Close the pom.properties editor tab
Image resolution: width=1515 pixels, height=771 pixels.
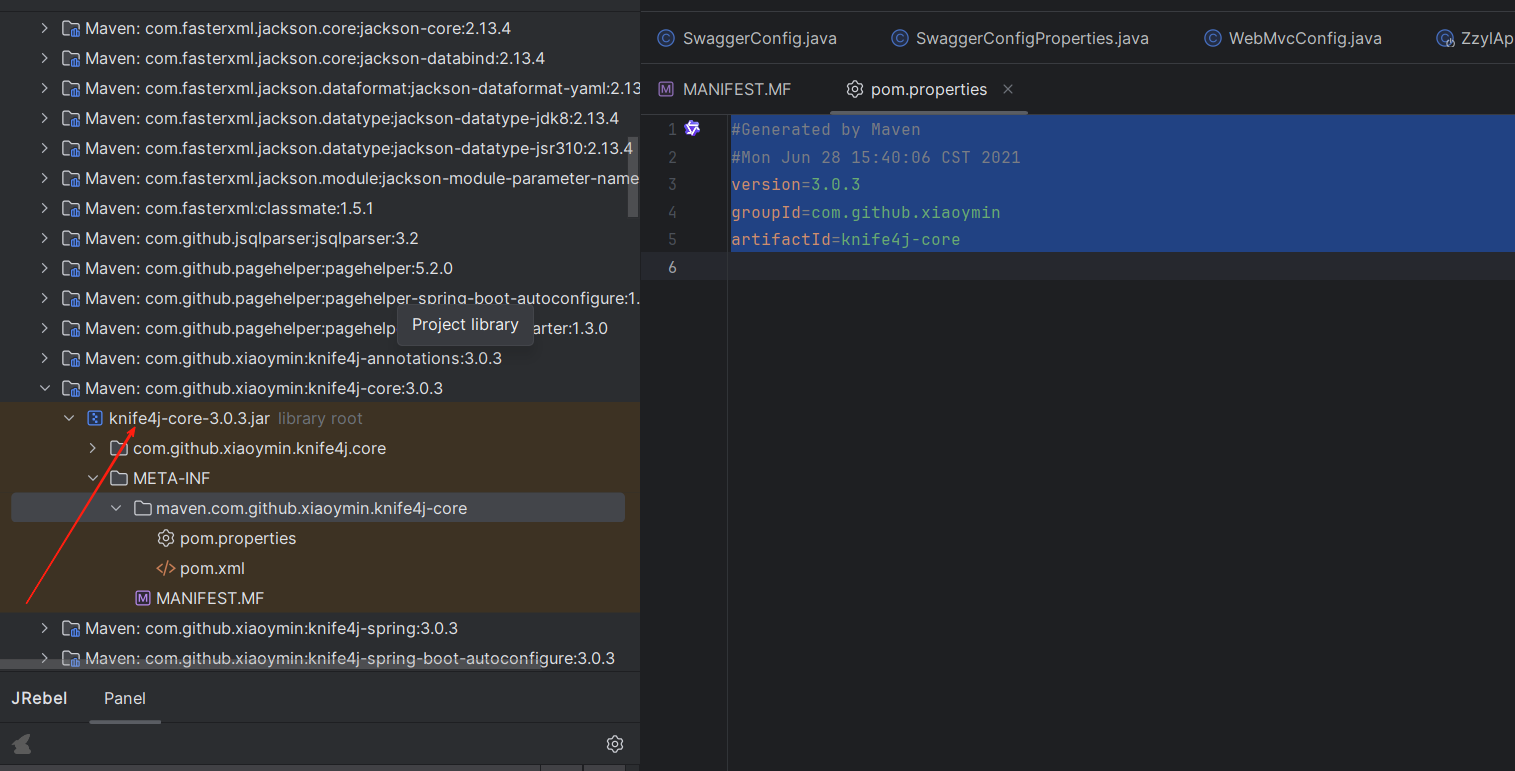tap(1007, 89)
